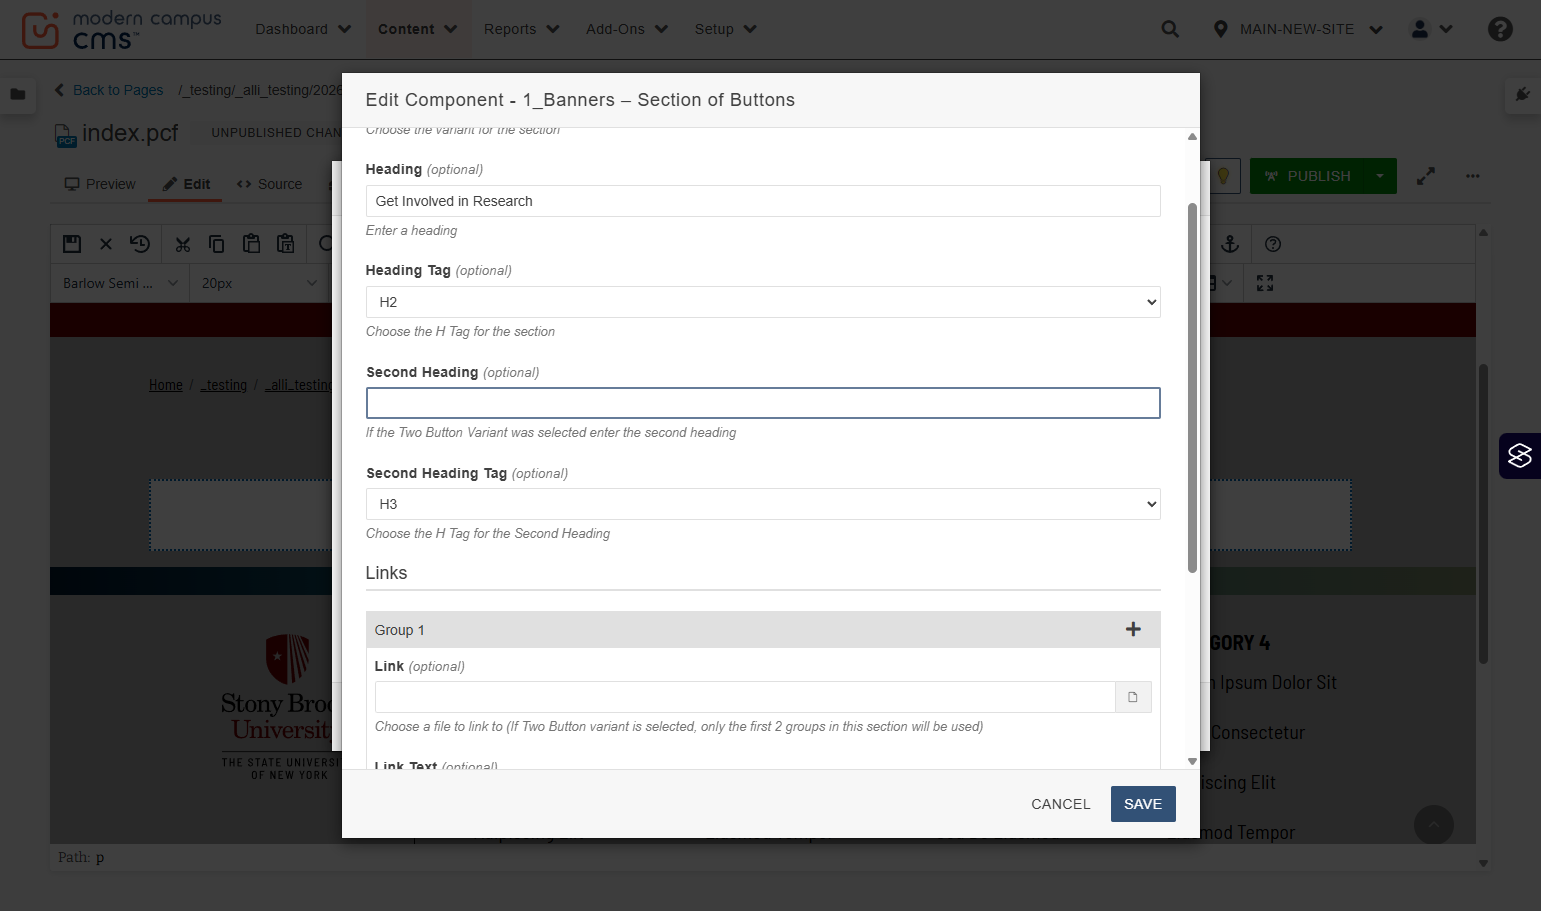Click CANCEL in the Edit Component dialog
Image resolution: width=1541 pixels, height=911 pixels.
1061,804
